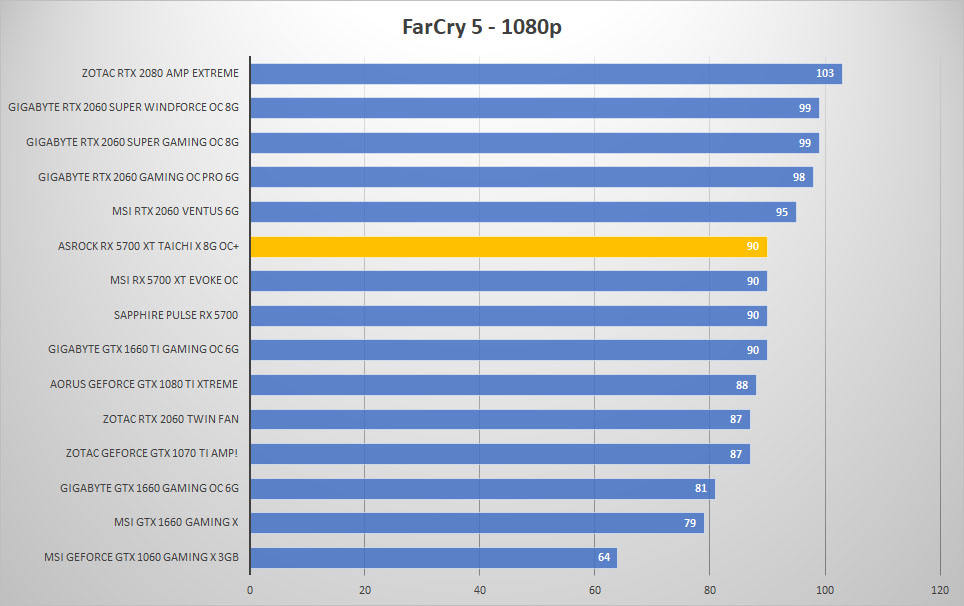Click the chart title FarCry 5 - 1080p
The width and height of the screenshot is (964, 606).
tap(481, 27)
